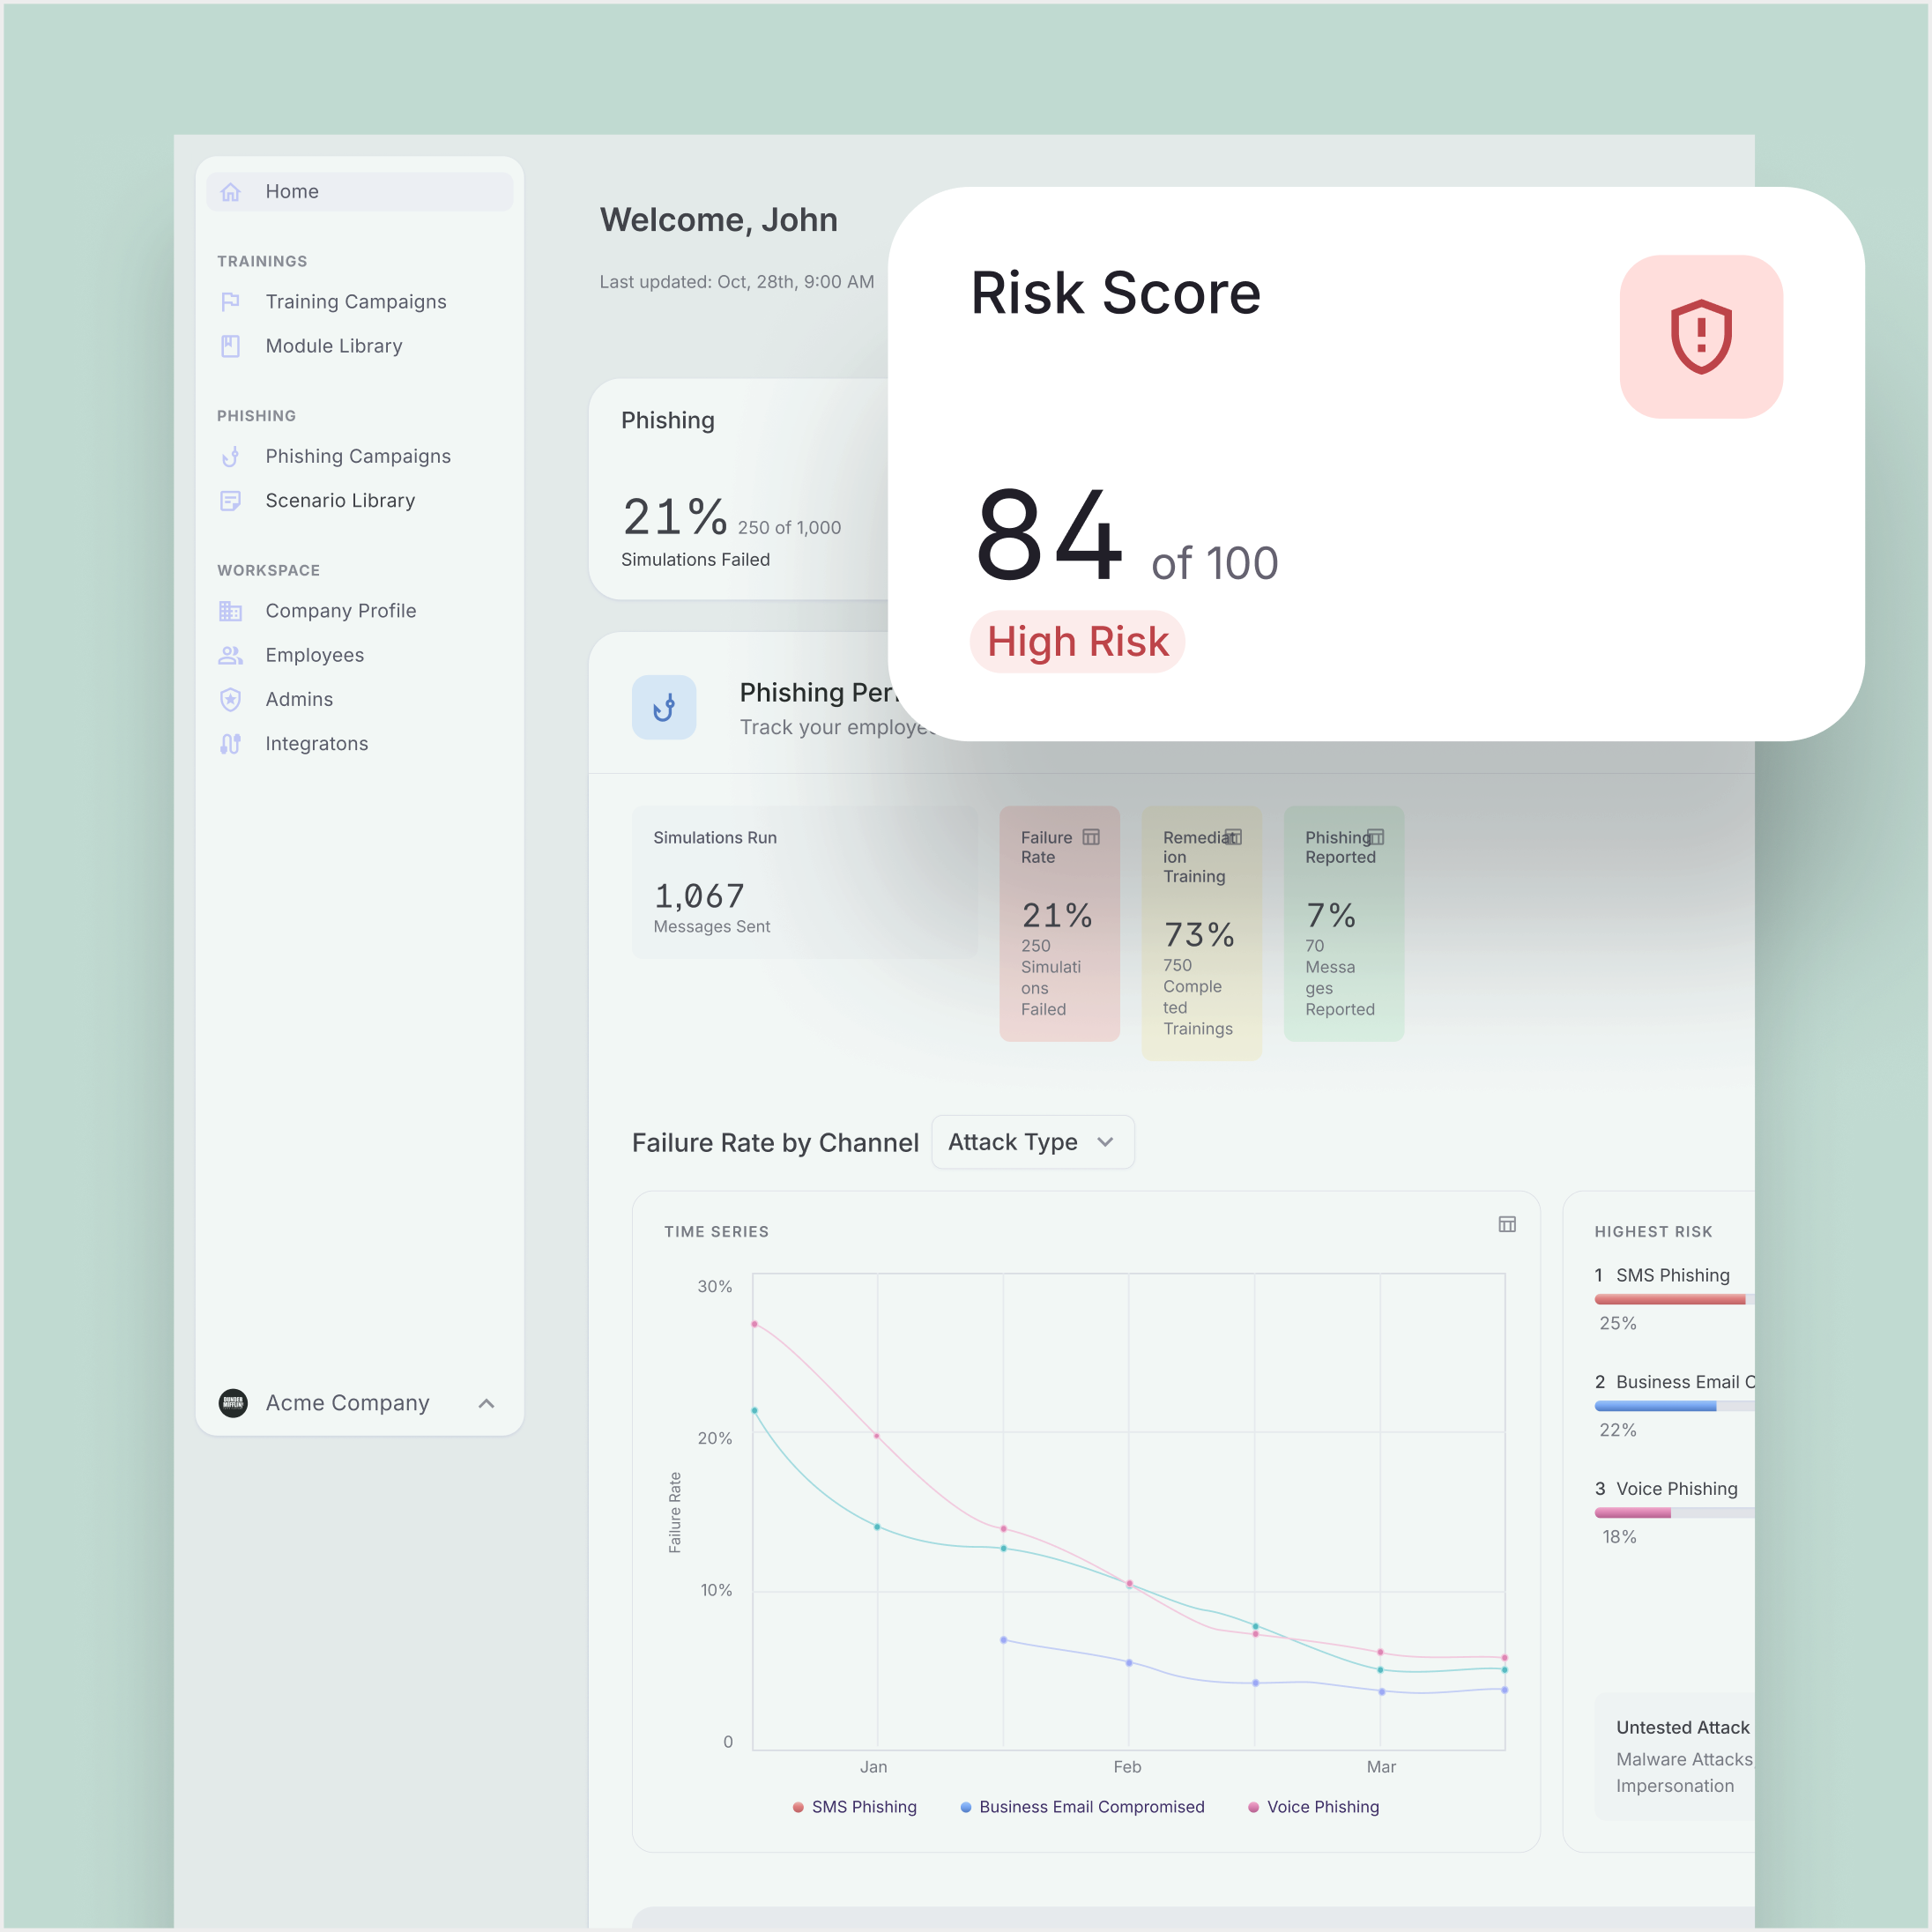Click the Scenario Library icon
This screenshot has height=1932, width=1932.
230,500
